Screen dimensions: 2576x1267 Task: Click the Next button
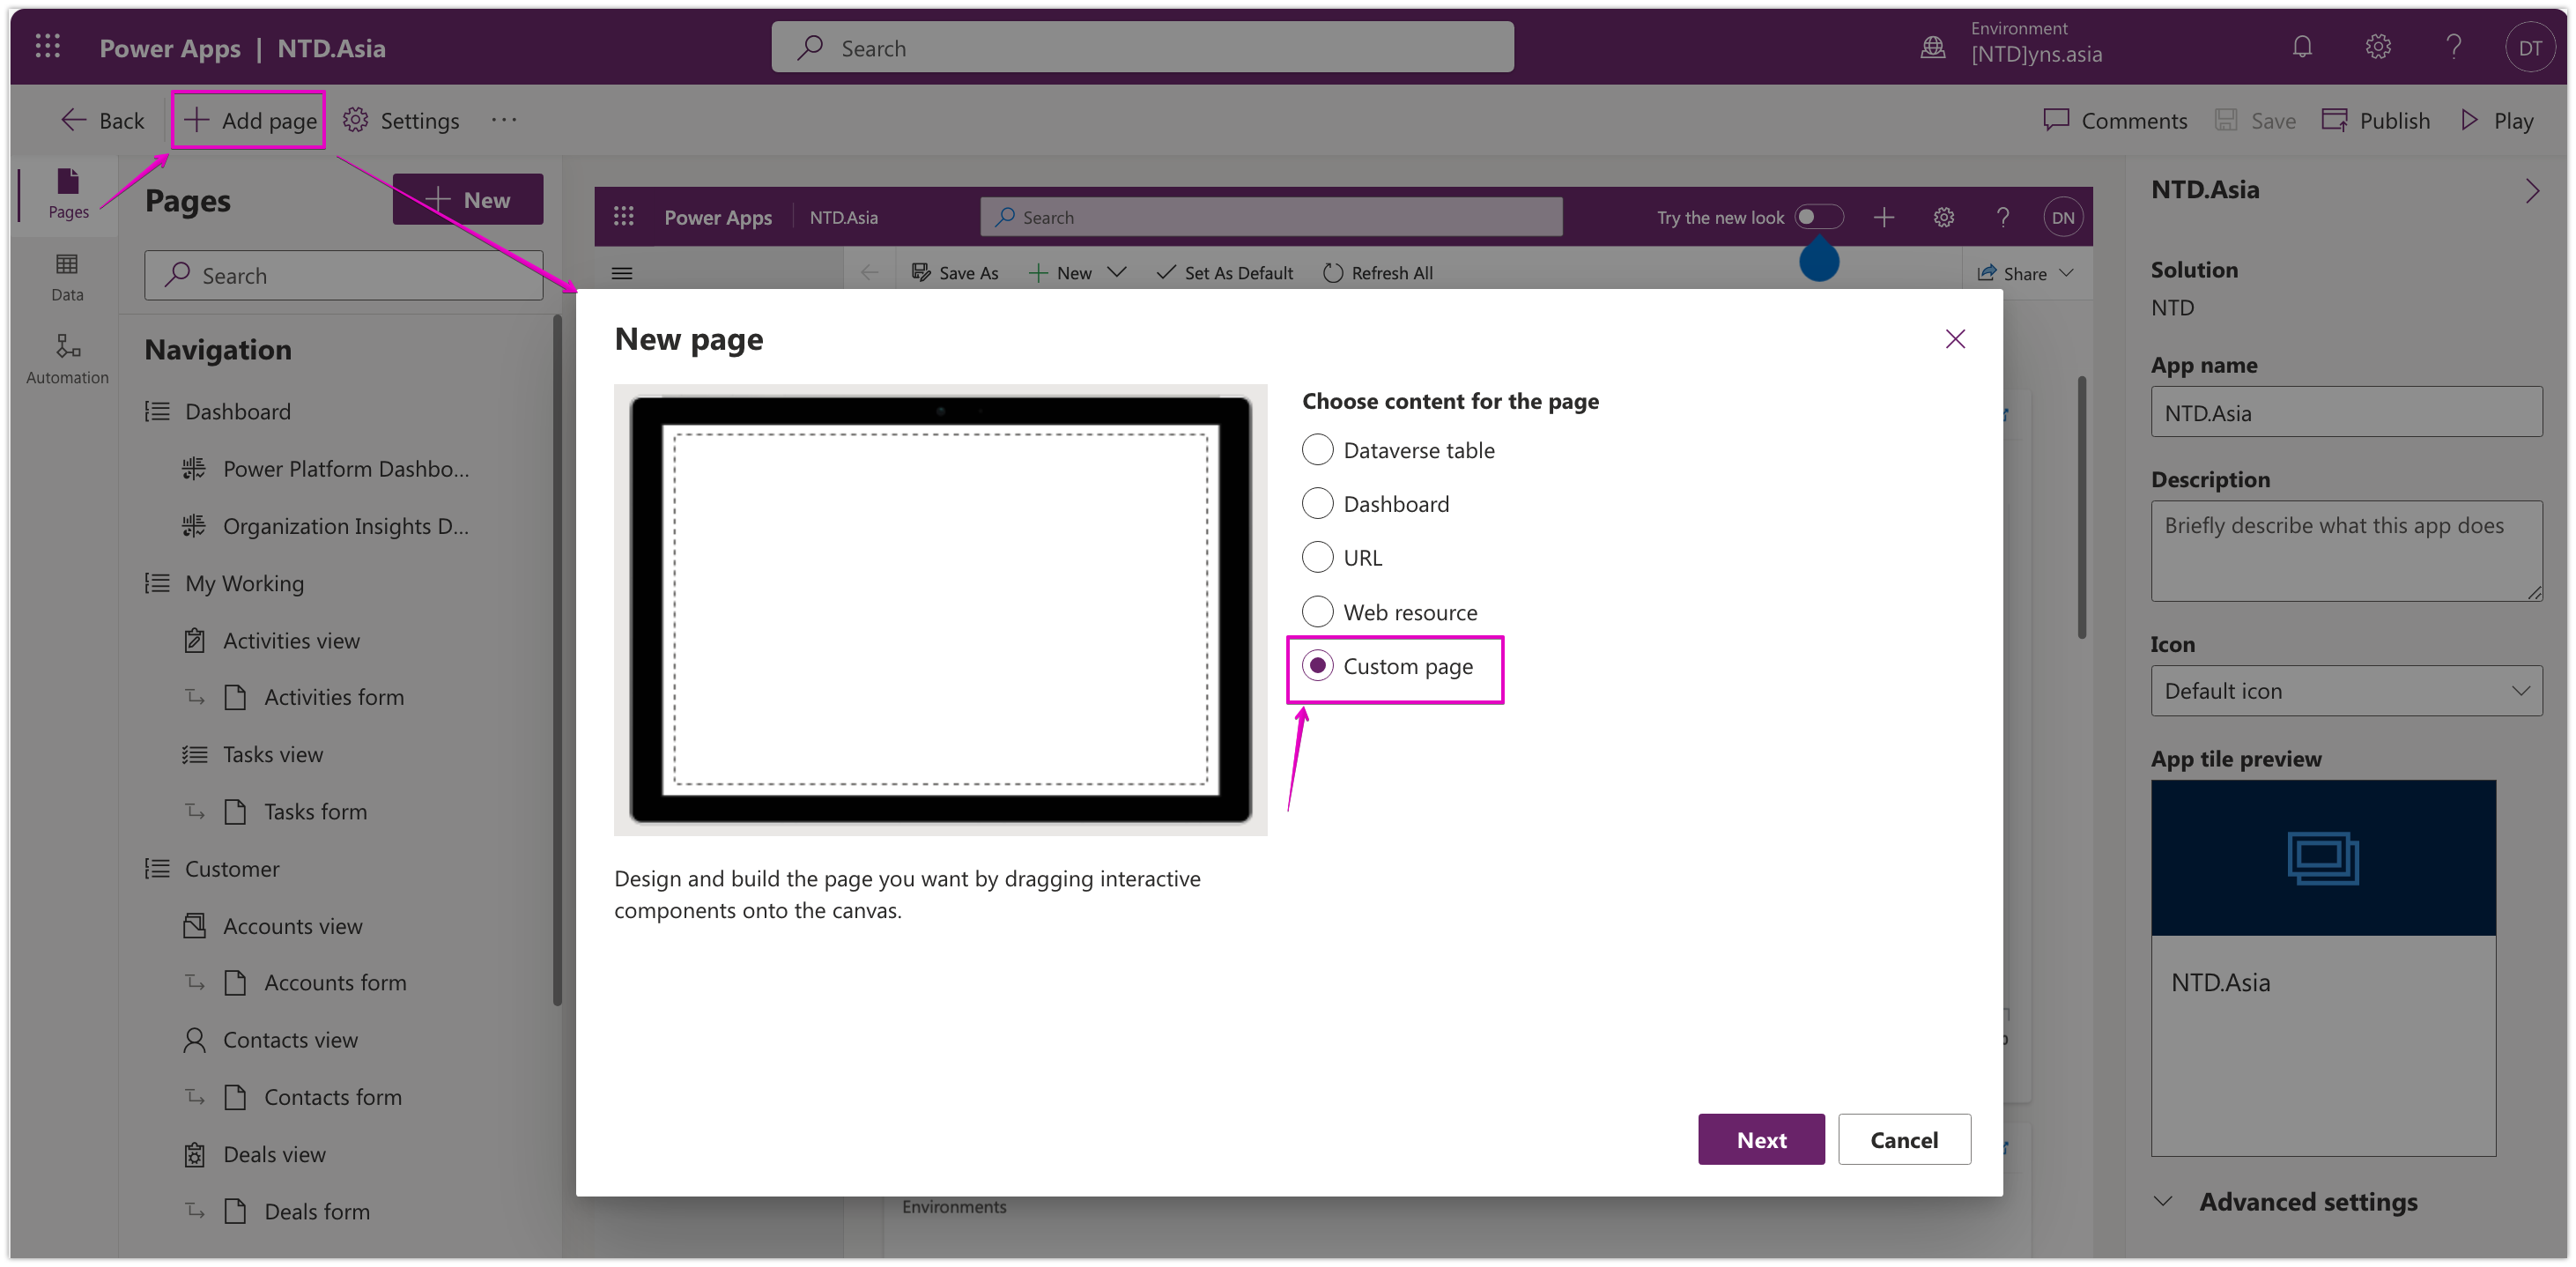pos(1760,1139)
